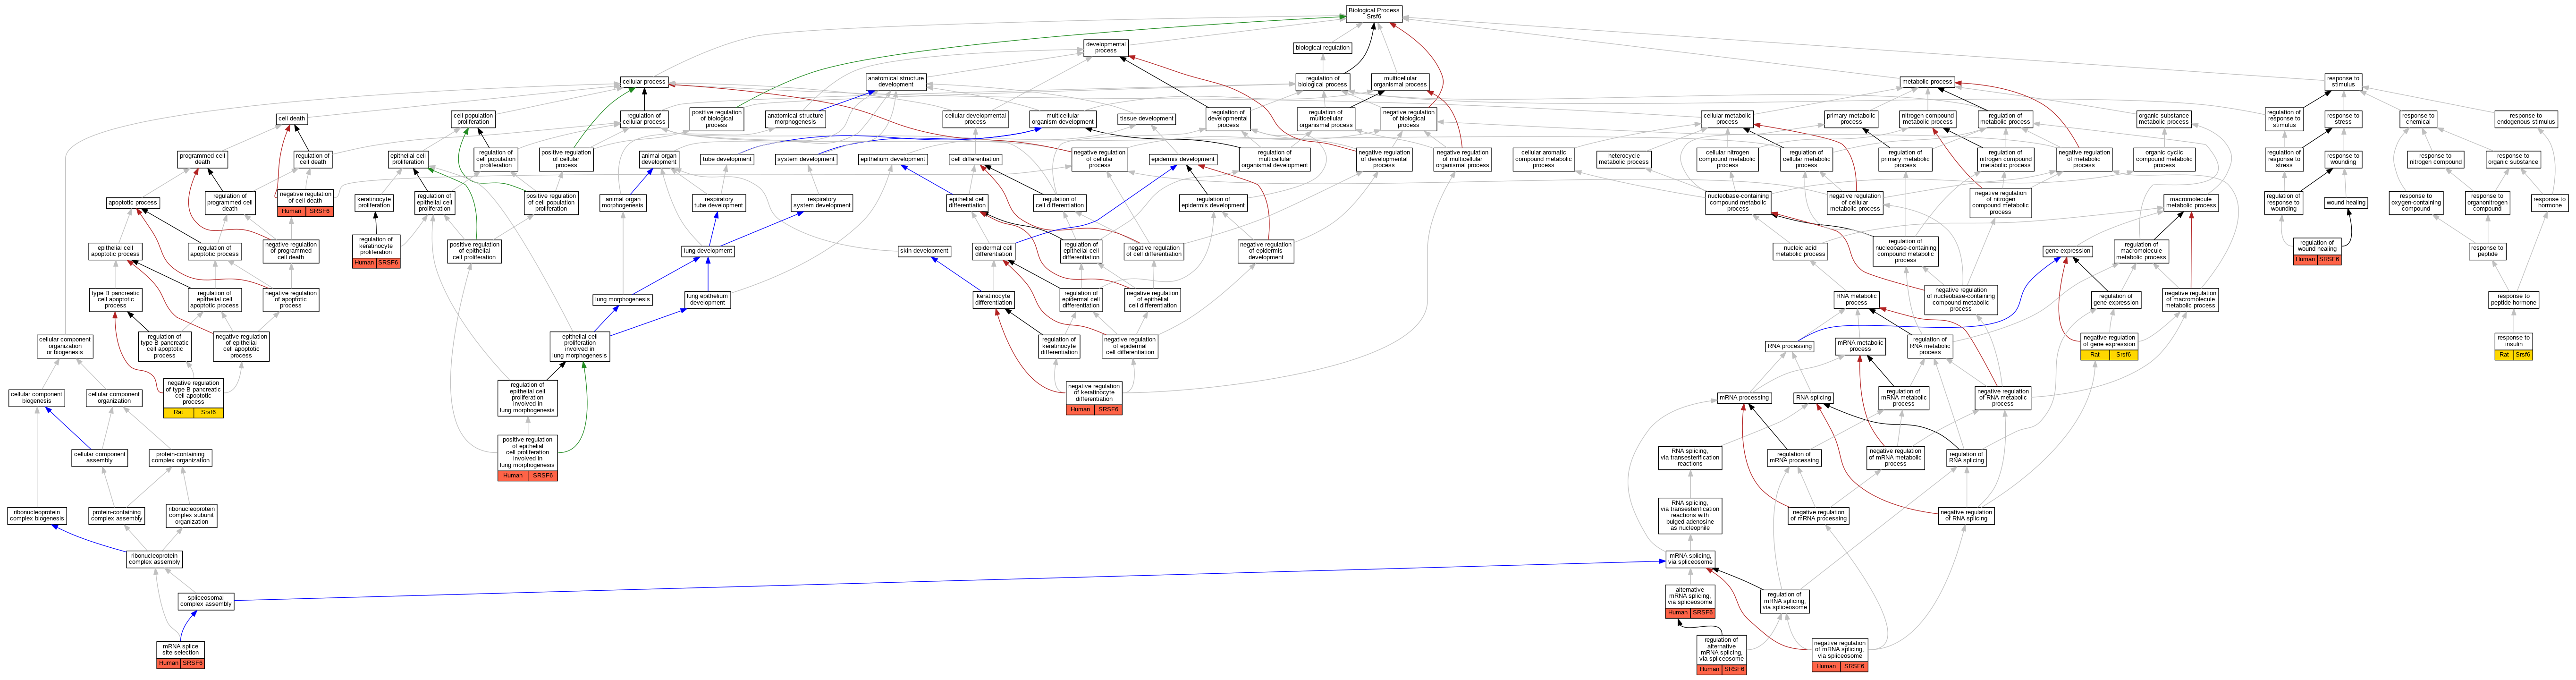Select the 'ribonucleoprotein complex assembly' node

click(x=155, y=559)
